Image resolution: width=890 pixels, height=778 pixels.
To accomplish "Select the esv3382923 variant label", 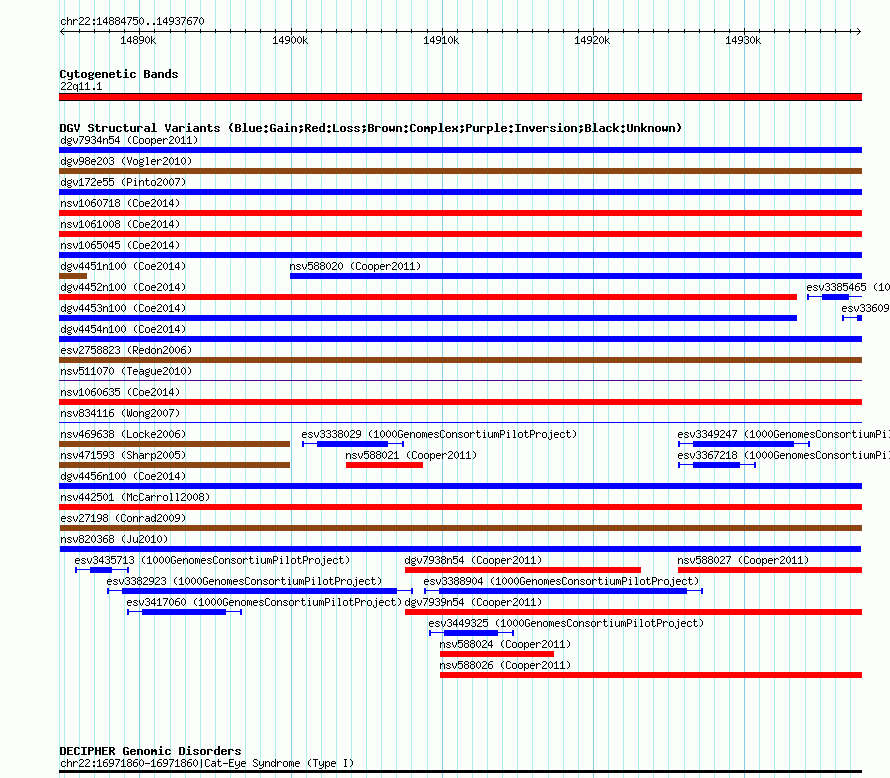I will 244,581.
